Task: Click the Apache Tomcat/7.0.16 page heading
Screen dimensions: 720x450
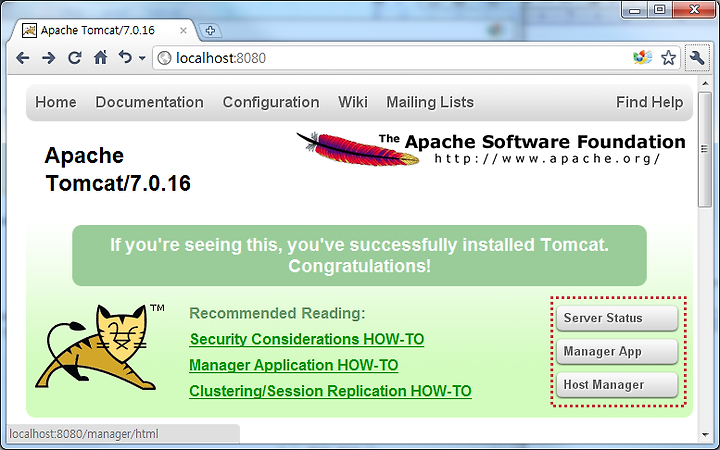Action: point(118,169)
